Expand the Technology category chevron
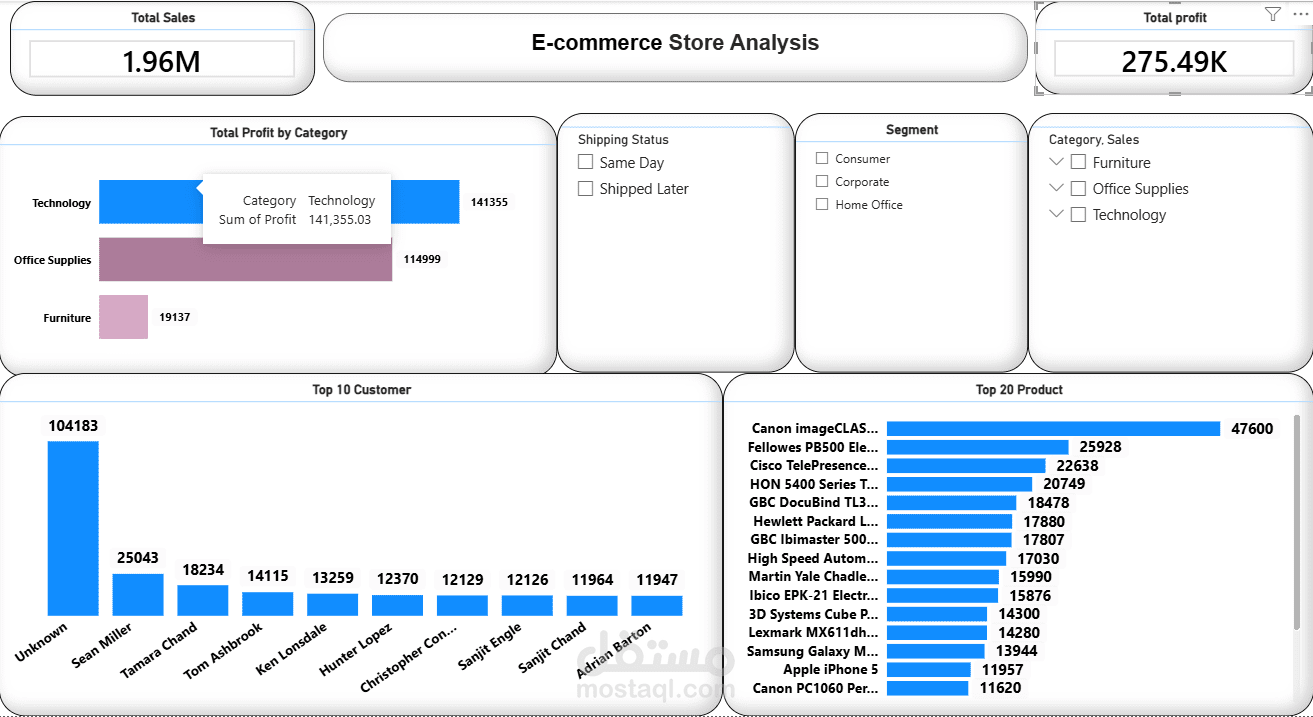Viewport: 1313px width, 717px height. pyautogui.click(x=1057, y=214)
